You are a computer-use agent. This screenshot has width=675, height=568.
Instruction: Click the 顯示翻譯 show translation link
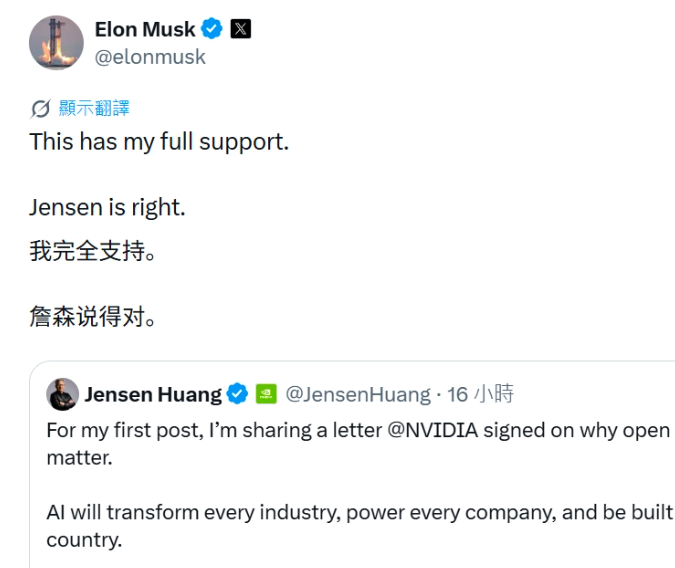(94, 108)
